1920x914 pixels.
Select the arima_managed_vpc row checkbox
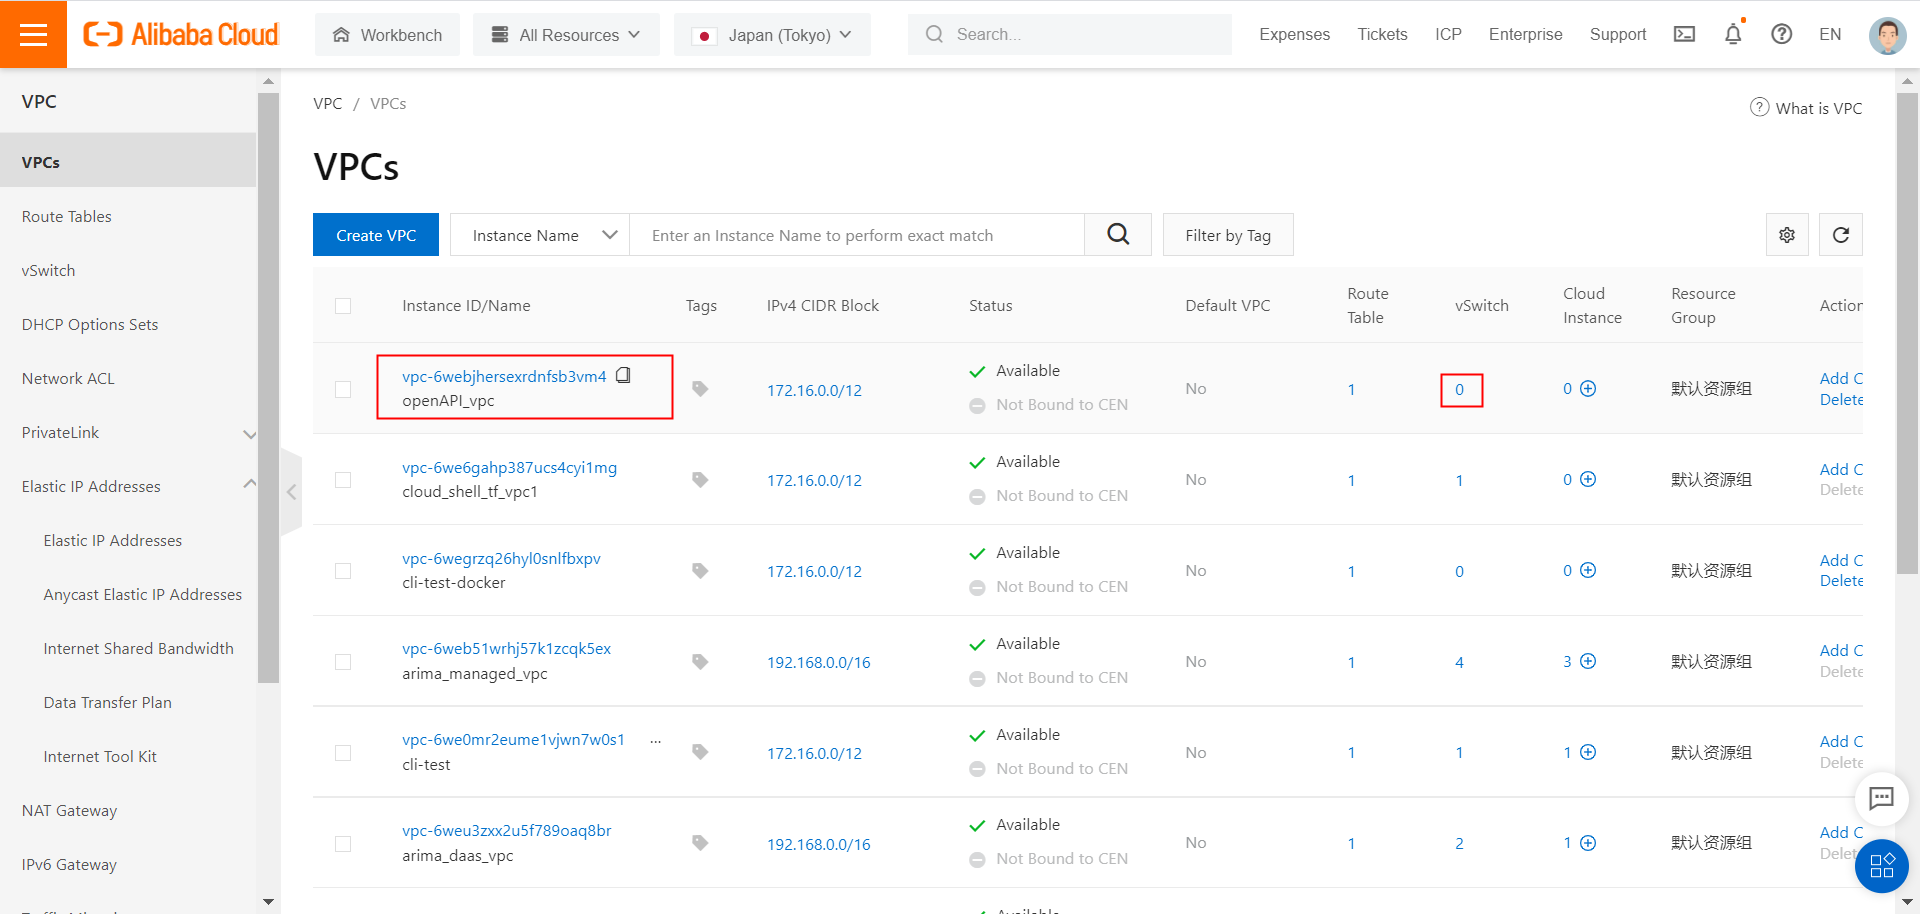coord(343,662)
